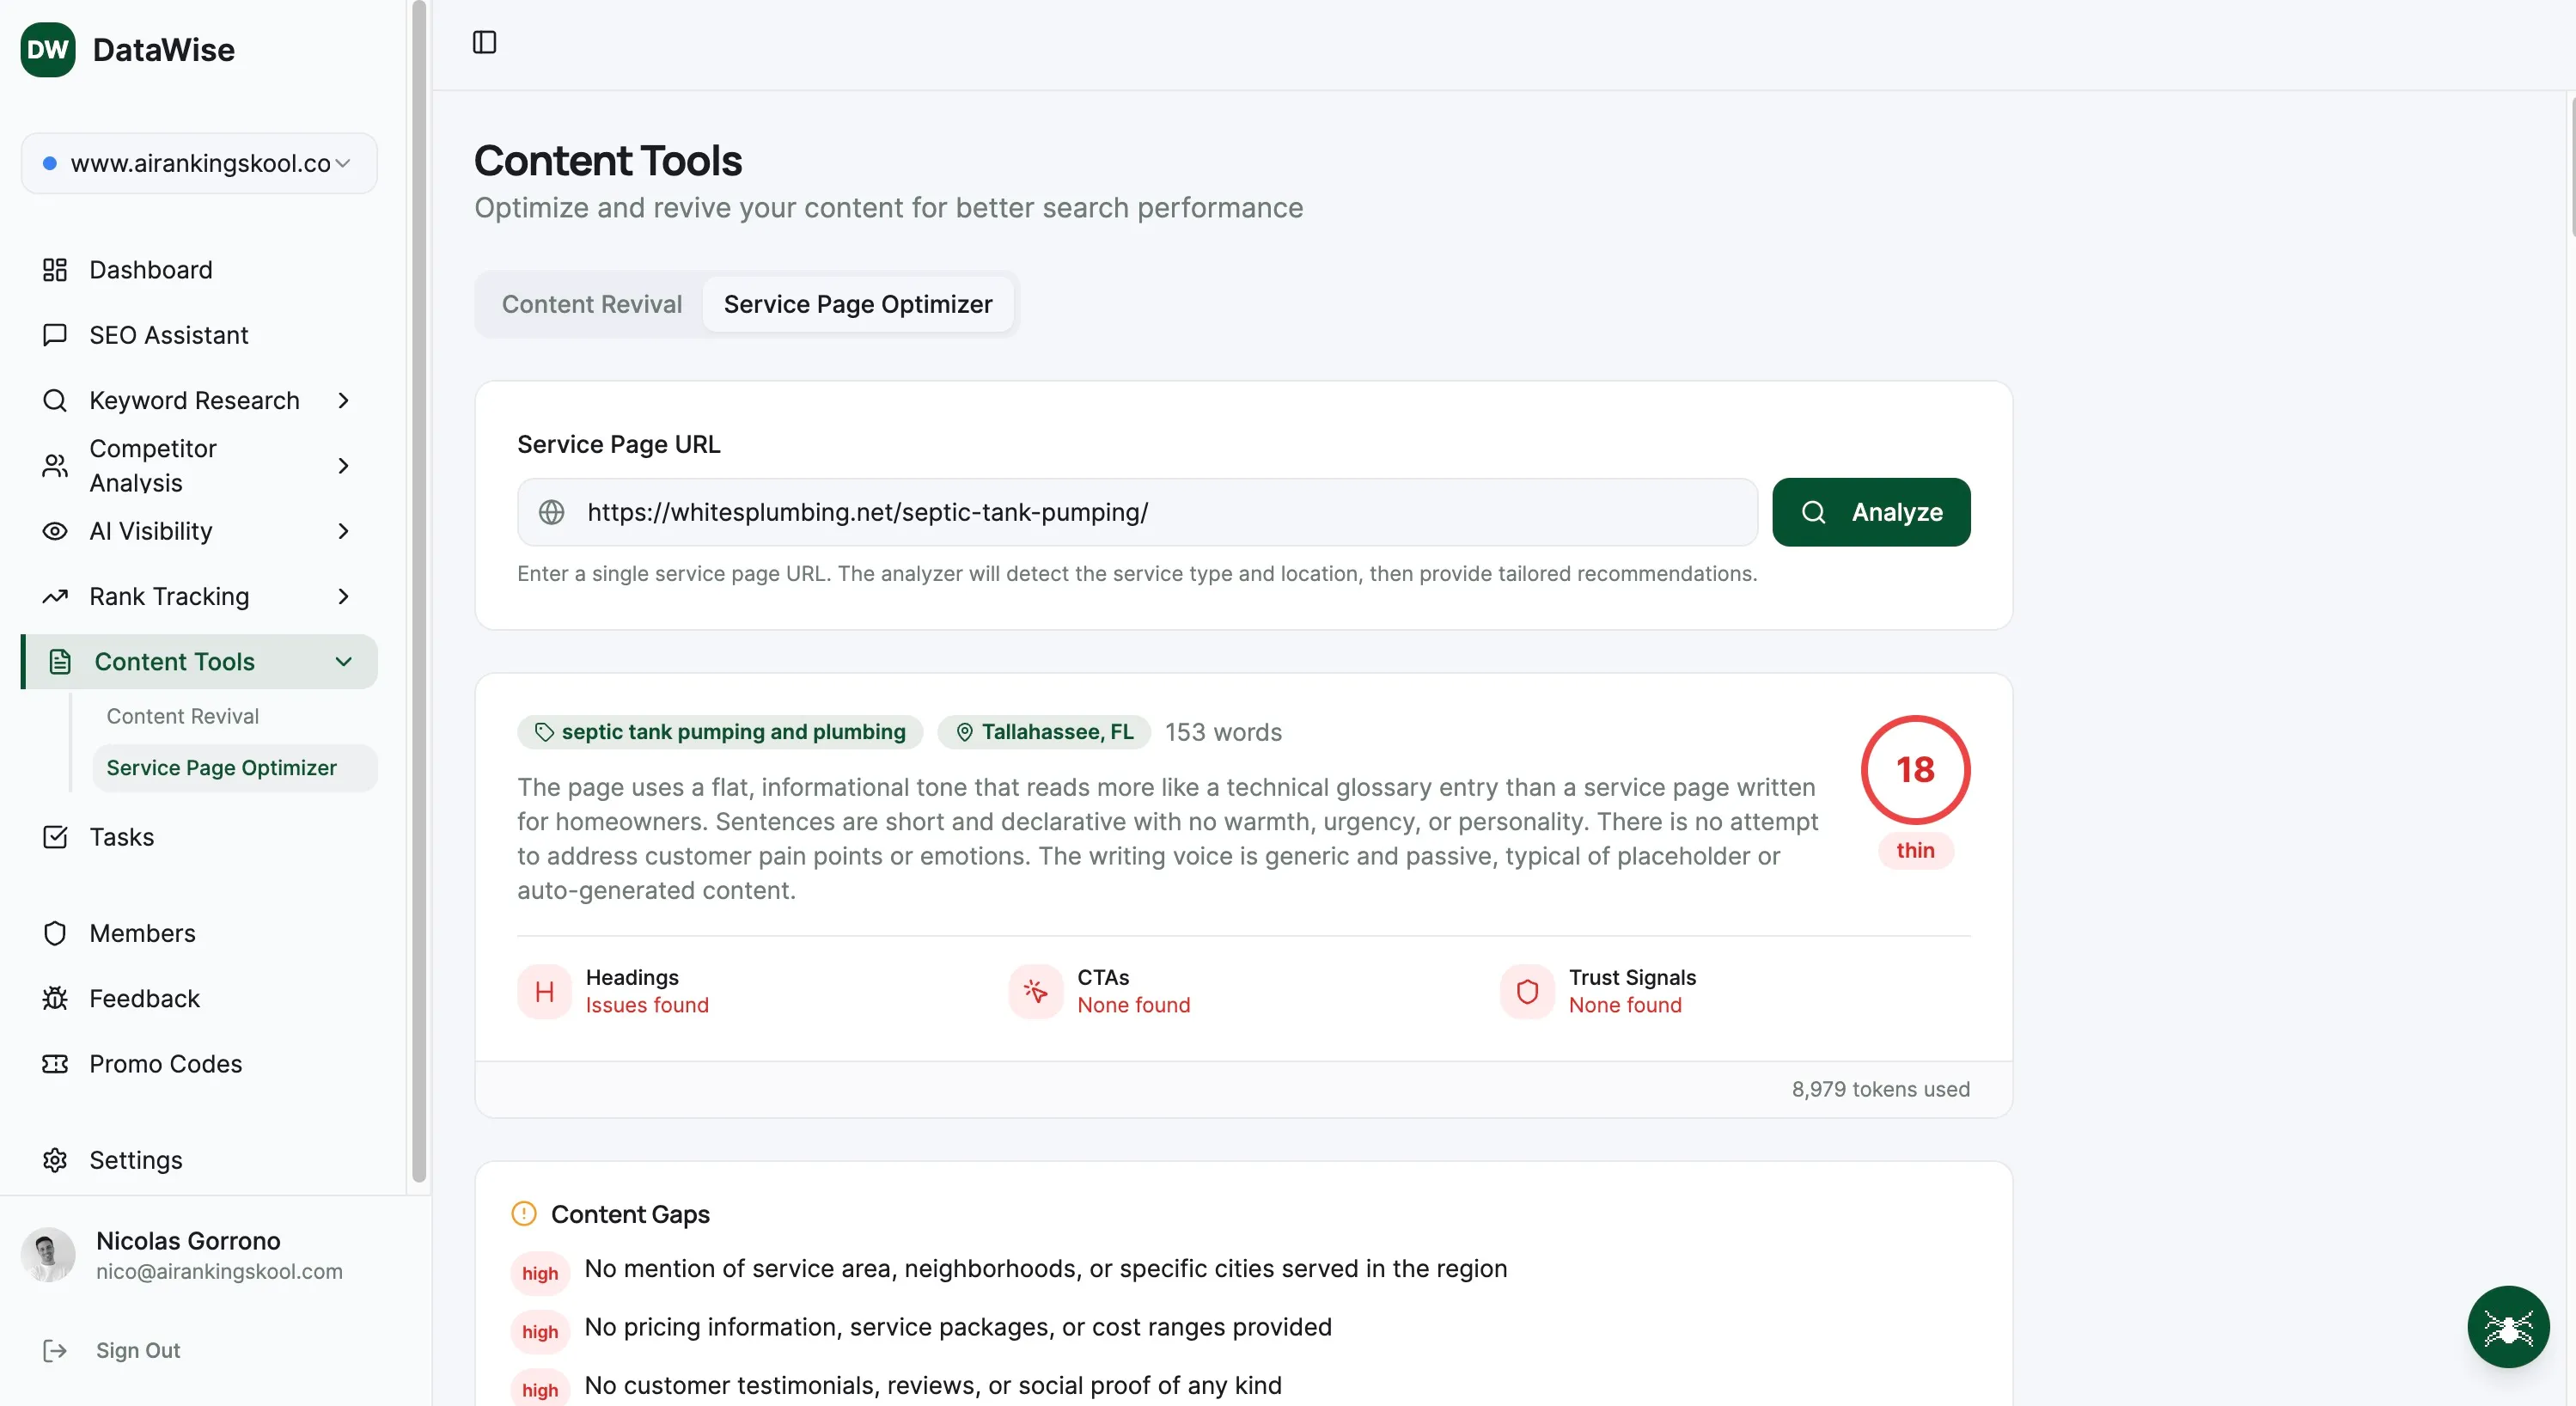The width and height of the screenshot is (2576, 1406).
Task: Click the Feedback bug icon
Action: [x=55, y=998]
